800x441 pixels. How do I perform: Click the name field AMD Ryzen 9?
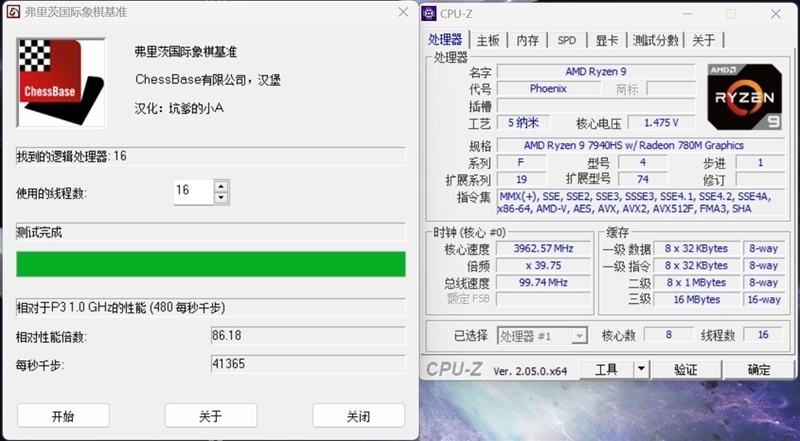click(596, 71)
